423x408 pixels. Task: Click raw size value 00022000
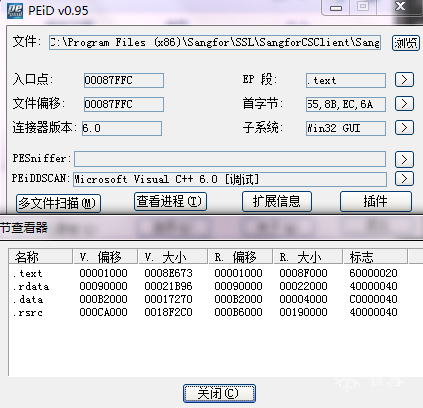point(303,286)
